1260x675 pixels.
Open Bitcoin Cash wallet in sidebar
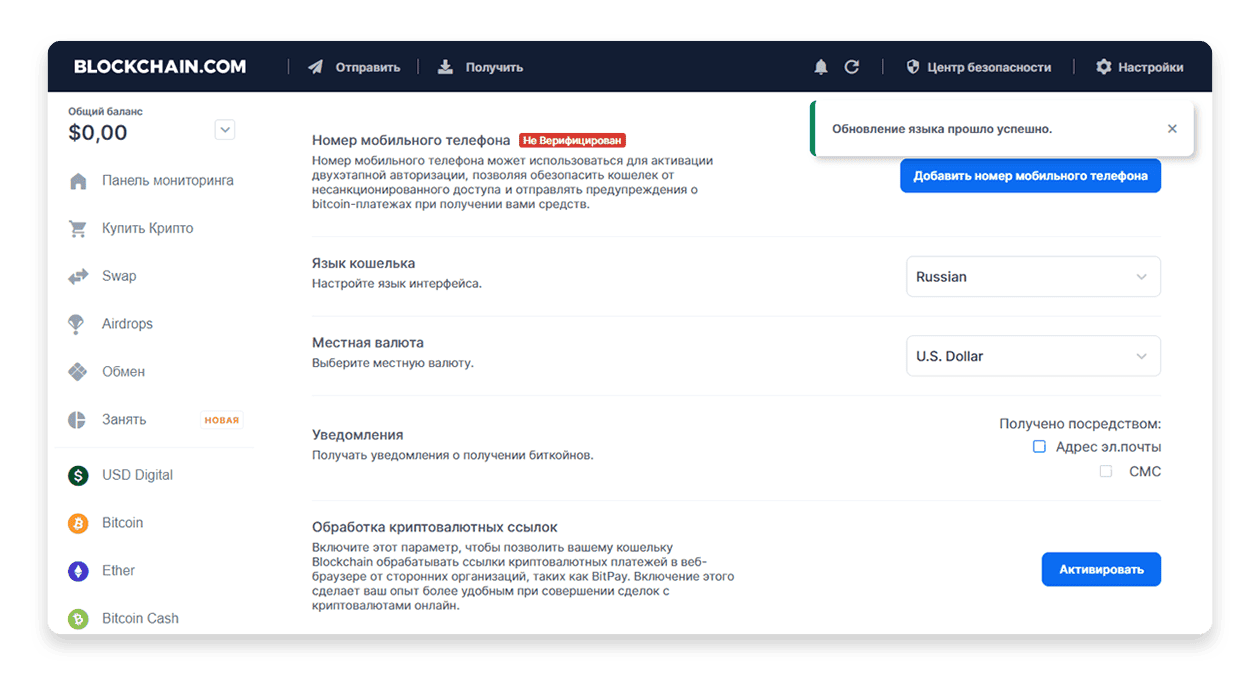coord(140,619)
